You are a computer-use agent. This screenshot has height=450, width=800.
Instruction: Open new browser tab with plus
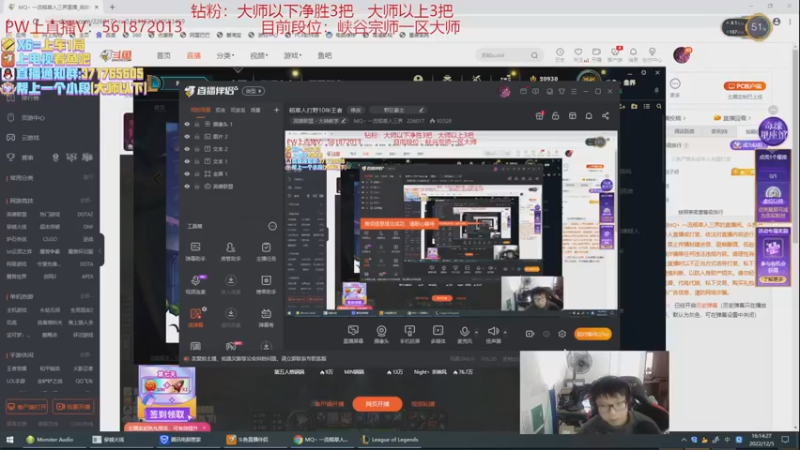112,7
